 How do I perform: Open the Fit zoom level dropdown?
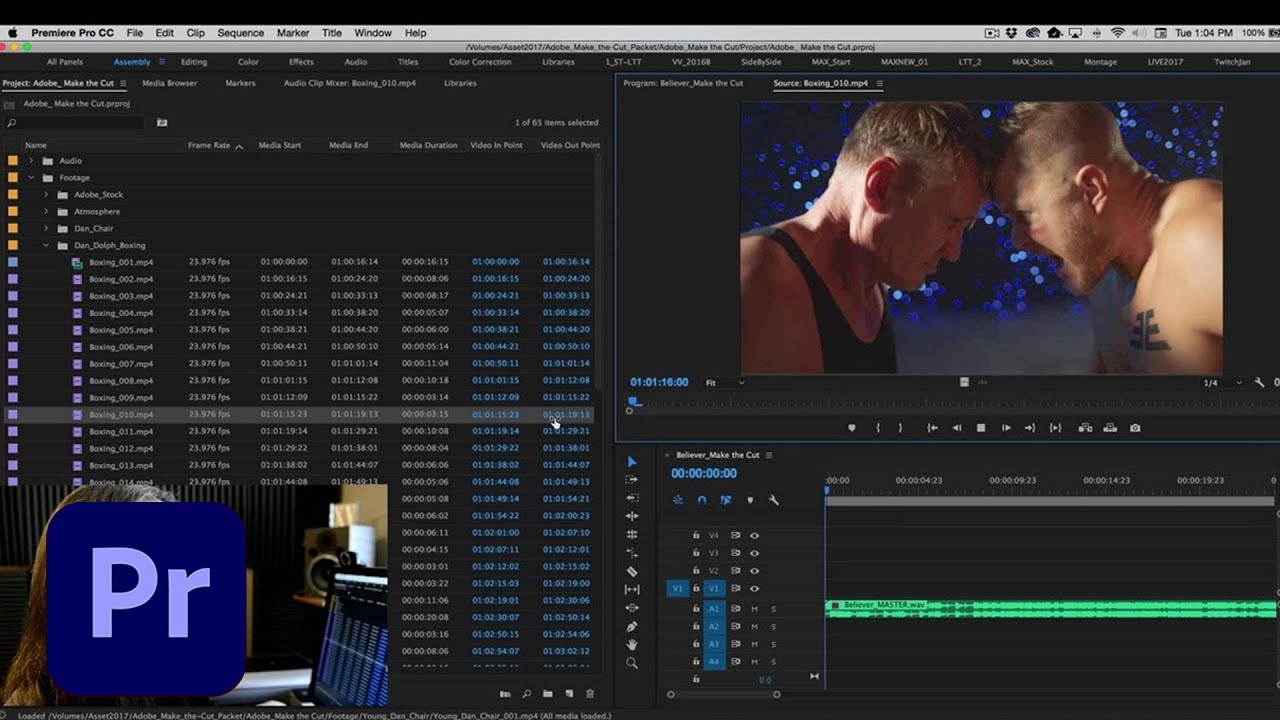724,383
